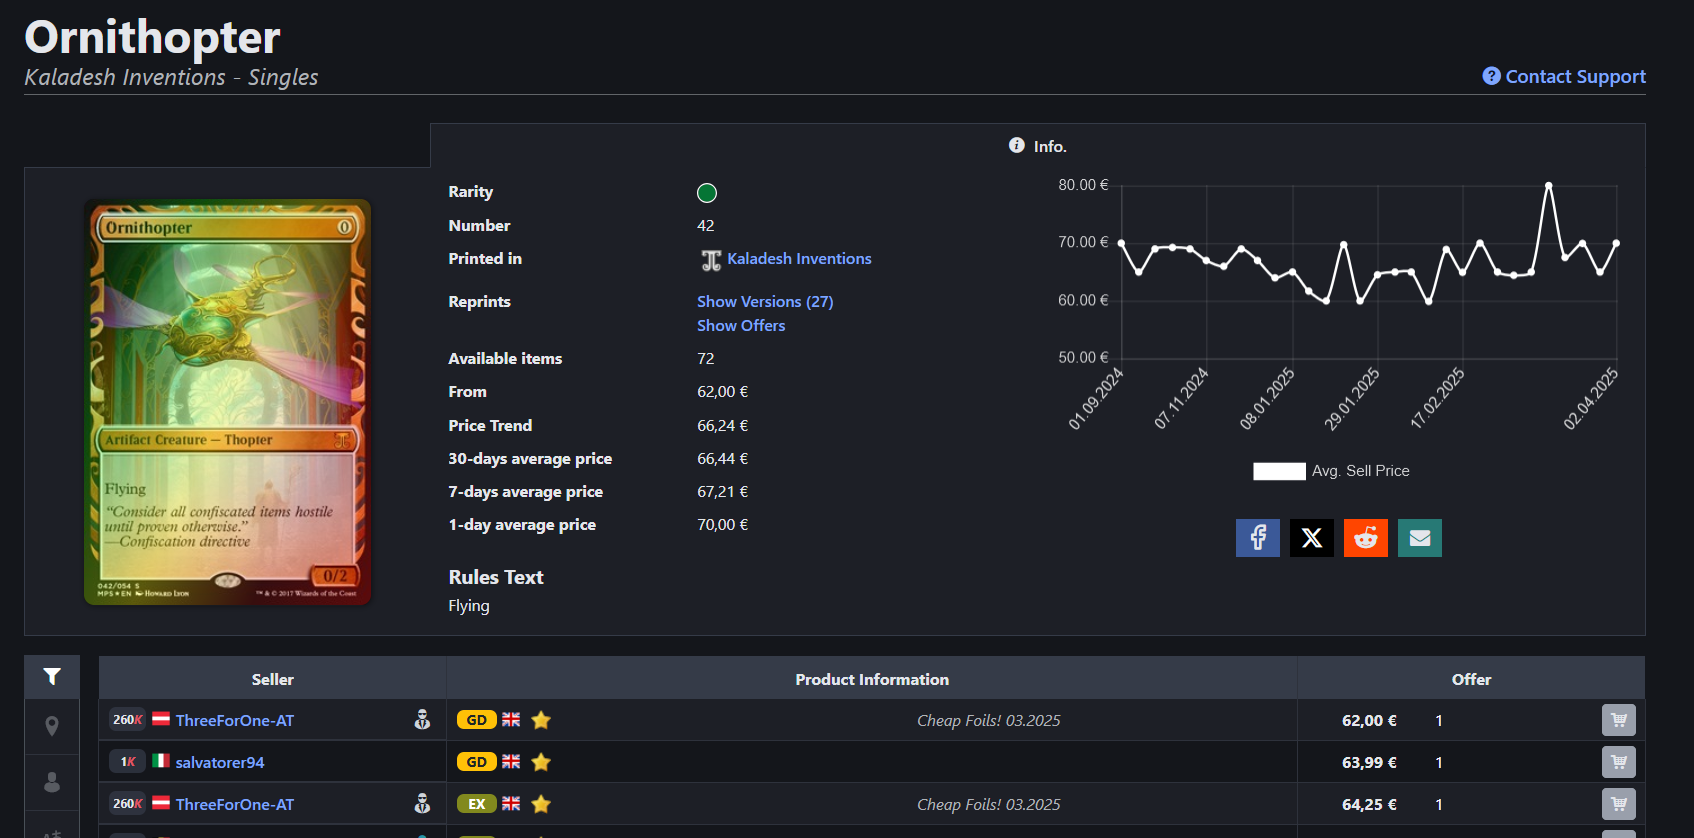Image resolution: width=1694 pixels, height=838 pixels.
Task: Click foil star icon on 62,00 € row
Action: click(x=541, y=720)
